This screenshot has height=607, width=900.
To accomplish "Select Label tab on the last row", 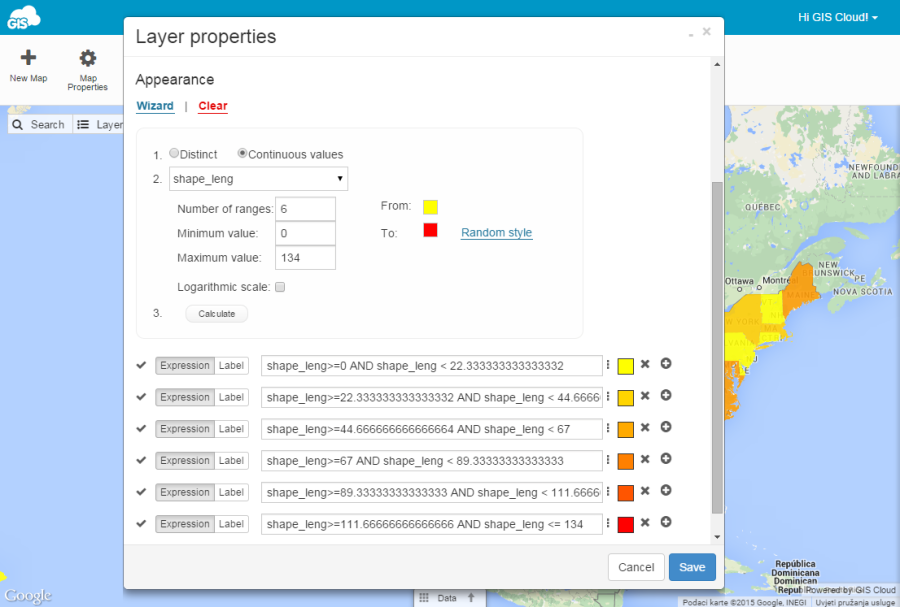I will (231, 524).
